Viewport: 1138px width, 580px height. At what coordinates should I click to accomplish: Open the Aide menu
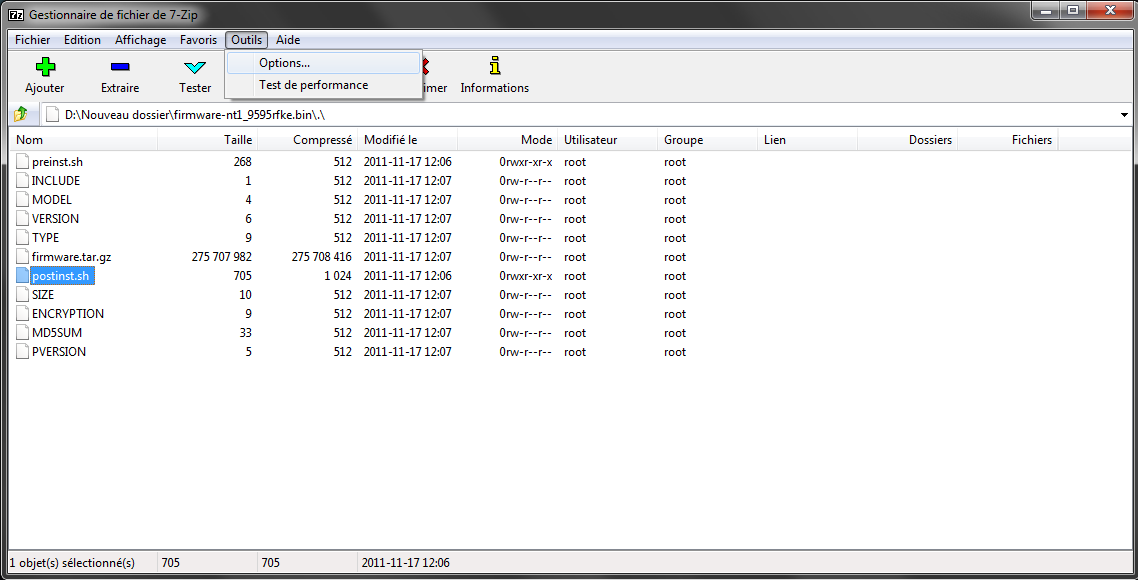tap(288, 40)
